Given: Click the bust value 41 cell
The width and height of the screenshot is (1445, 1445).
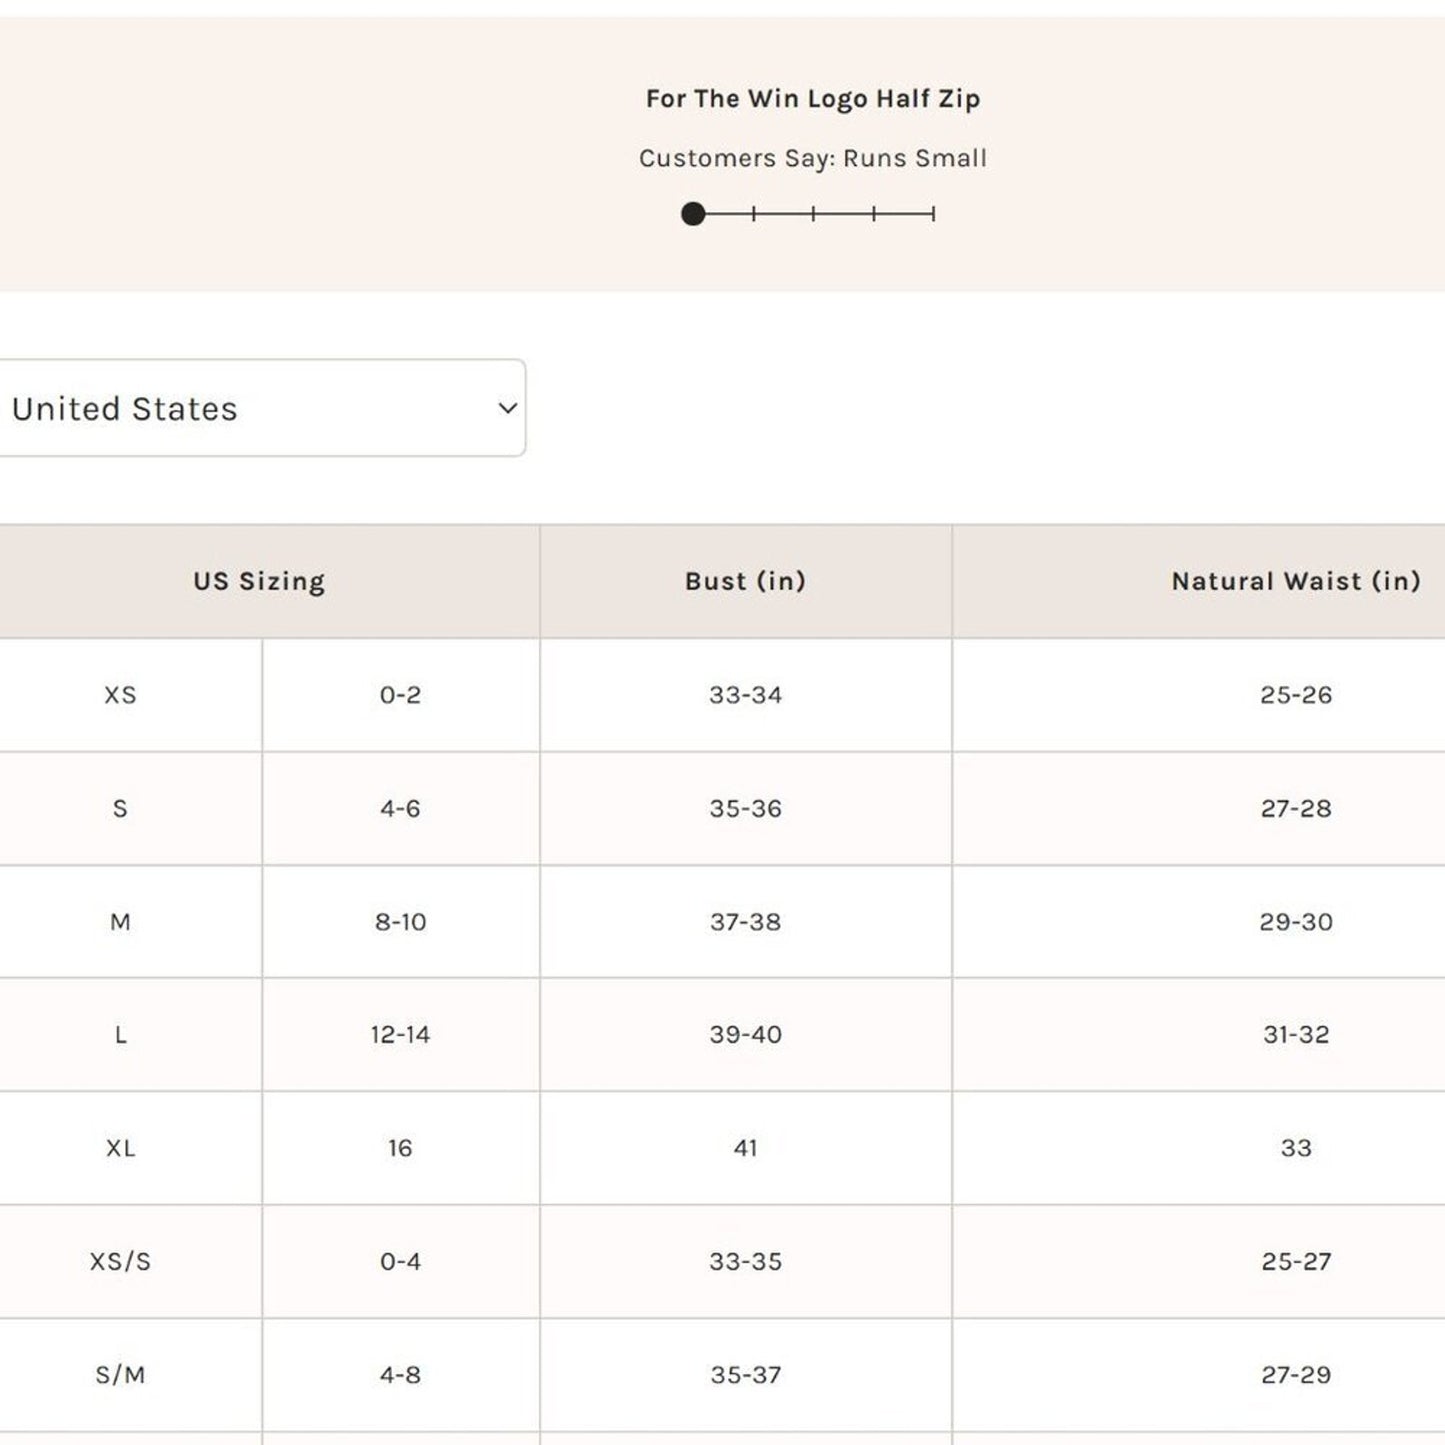Looking at the screenshot, I should pos(745,1148).
